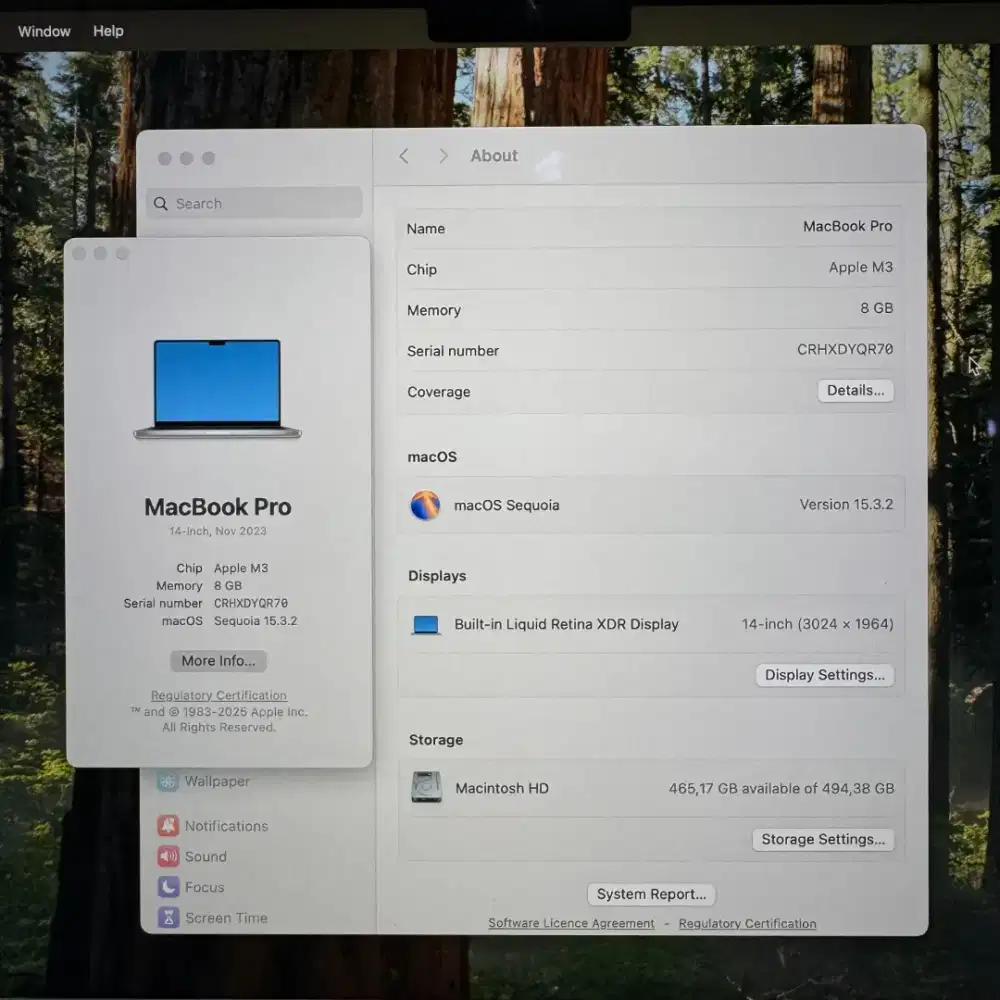Open the Software Licence Agreement link

pos(570,923)
